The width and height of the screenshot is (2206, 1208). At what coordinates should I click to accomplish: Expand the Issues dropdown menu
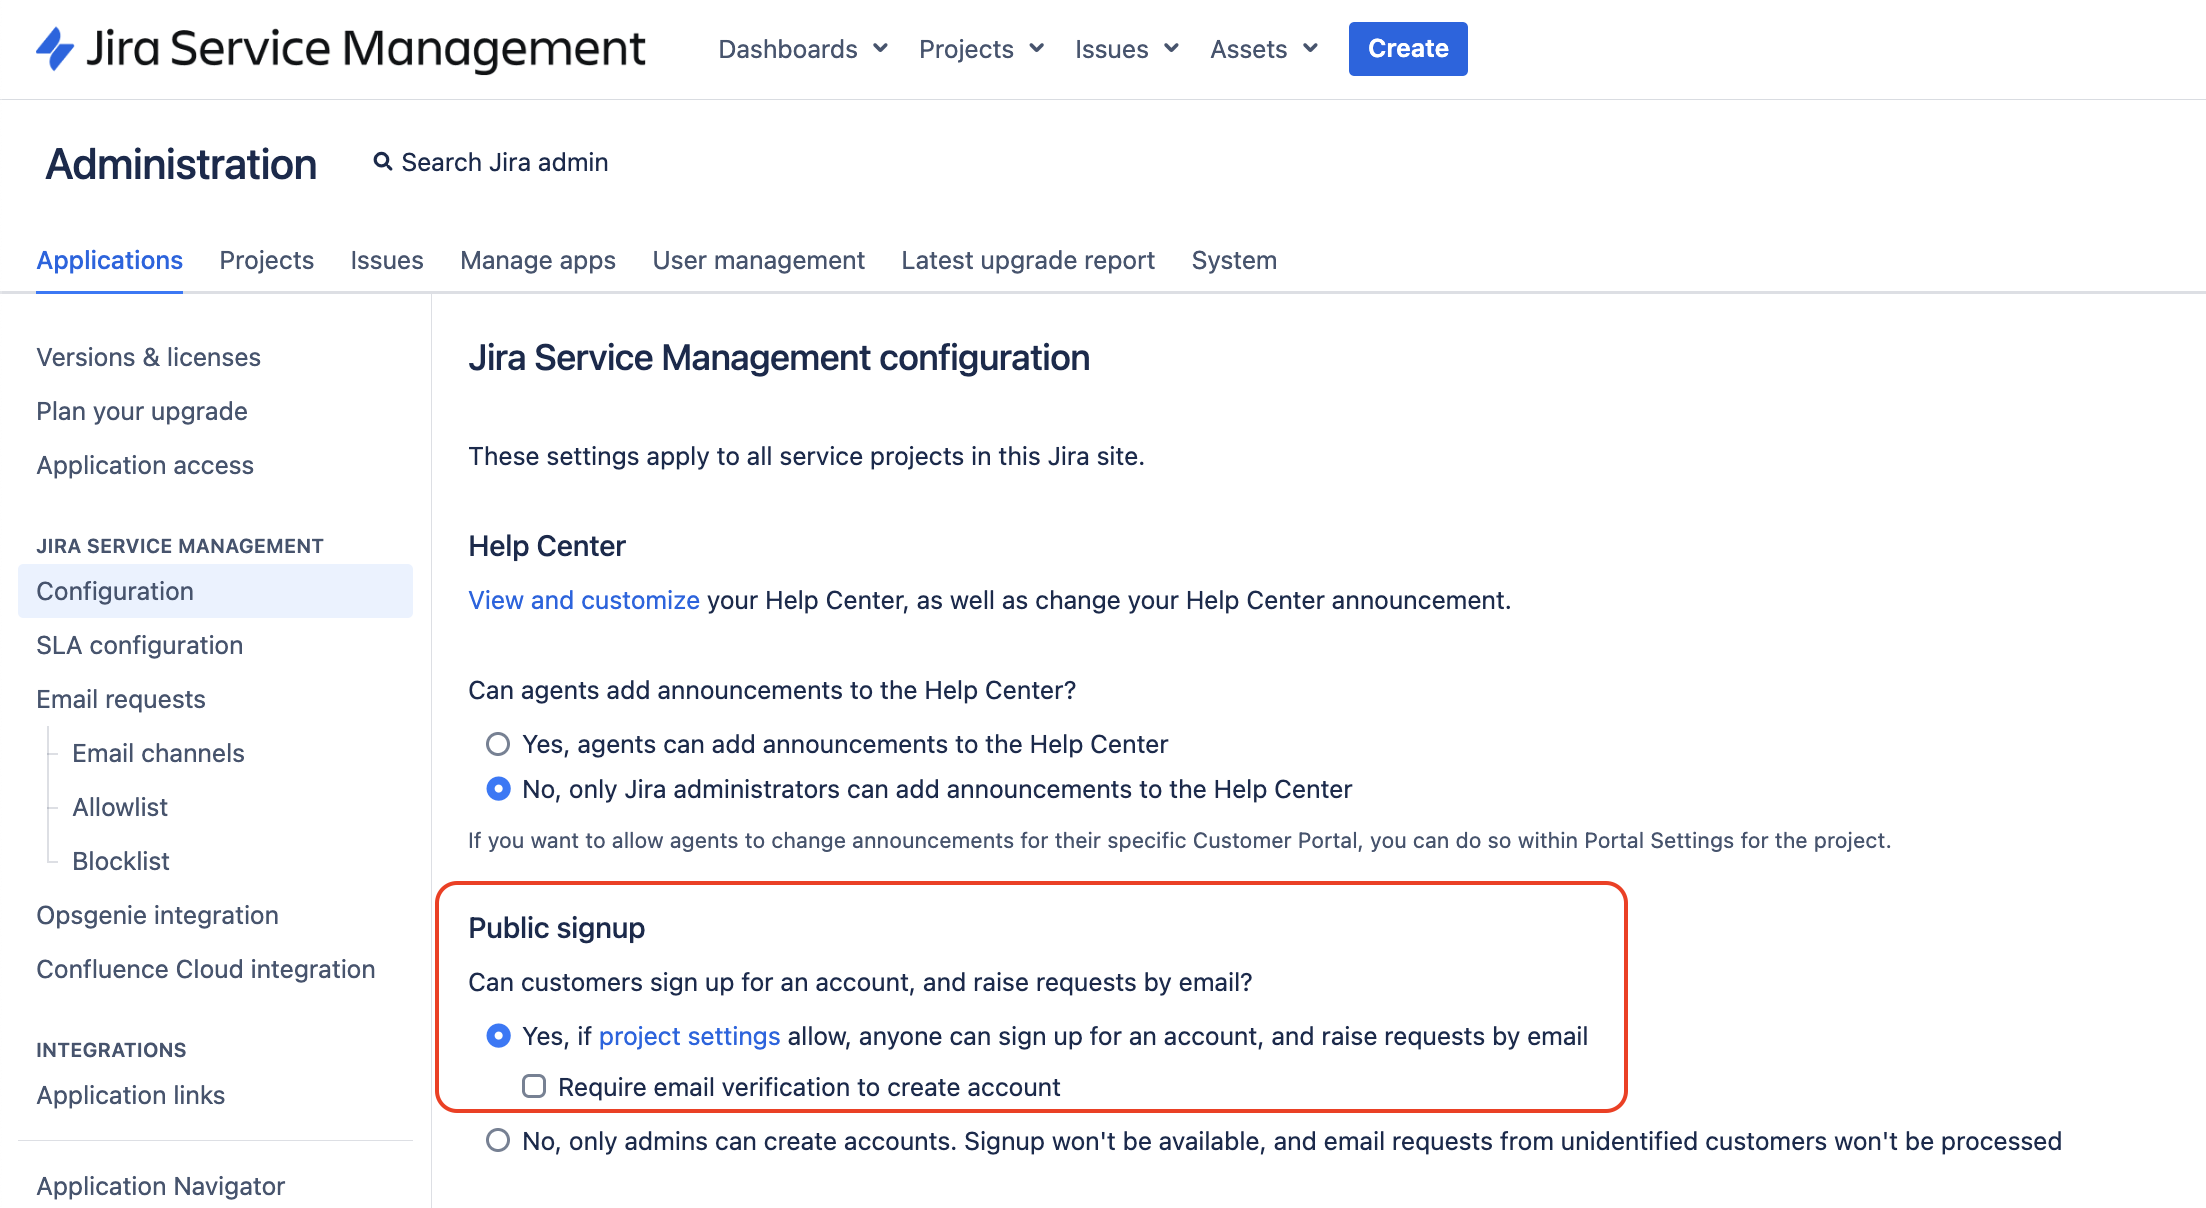pos(1126,49)
